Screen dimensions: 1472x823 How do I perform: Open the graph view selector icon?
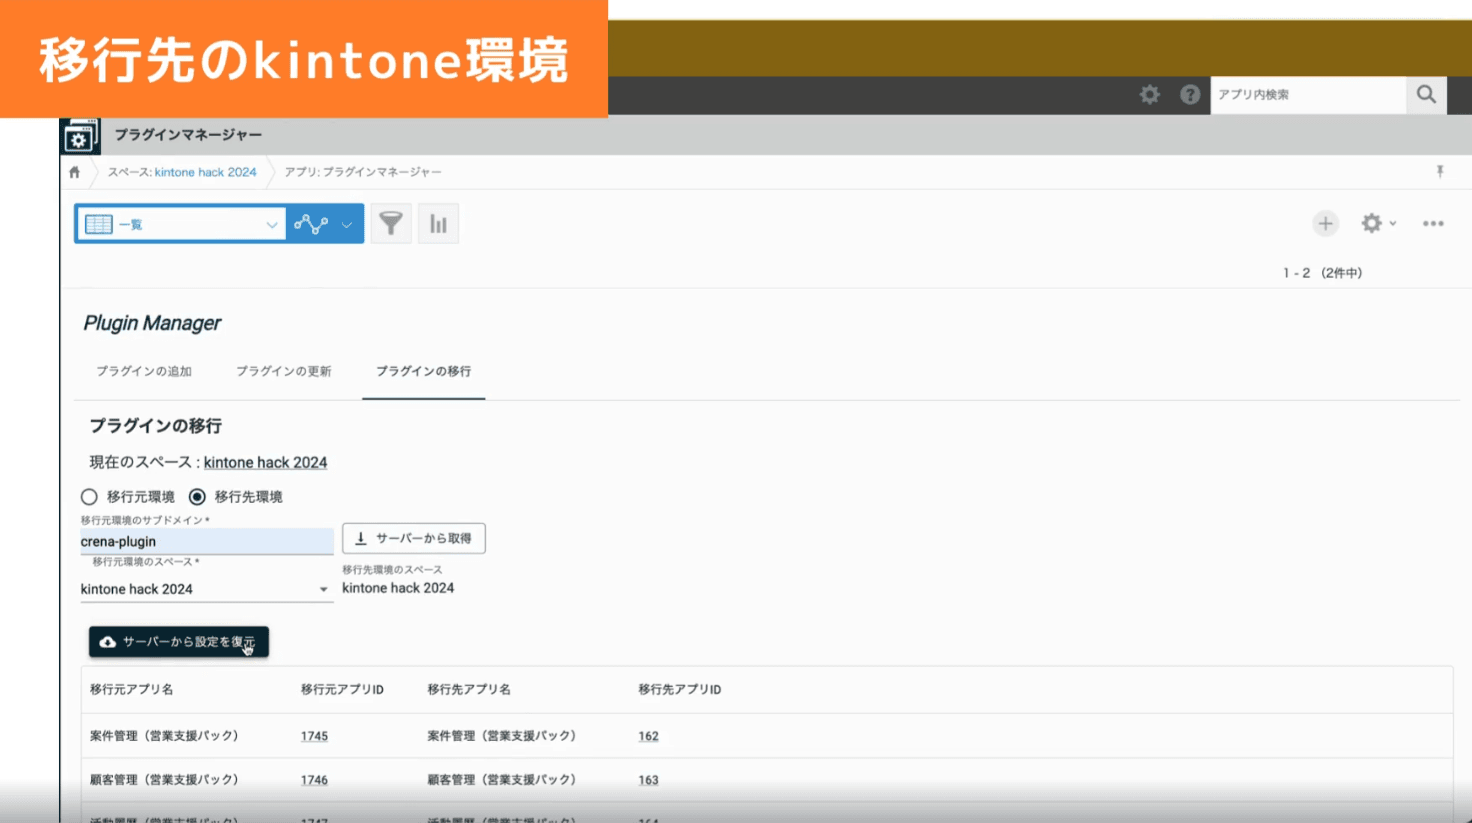[311, 224]
